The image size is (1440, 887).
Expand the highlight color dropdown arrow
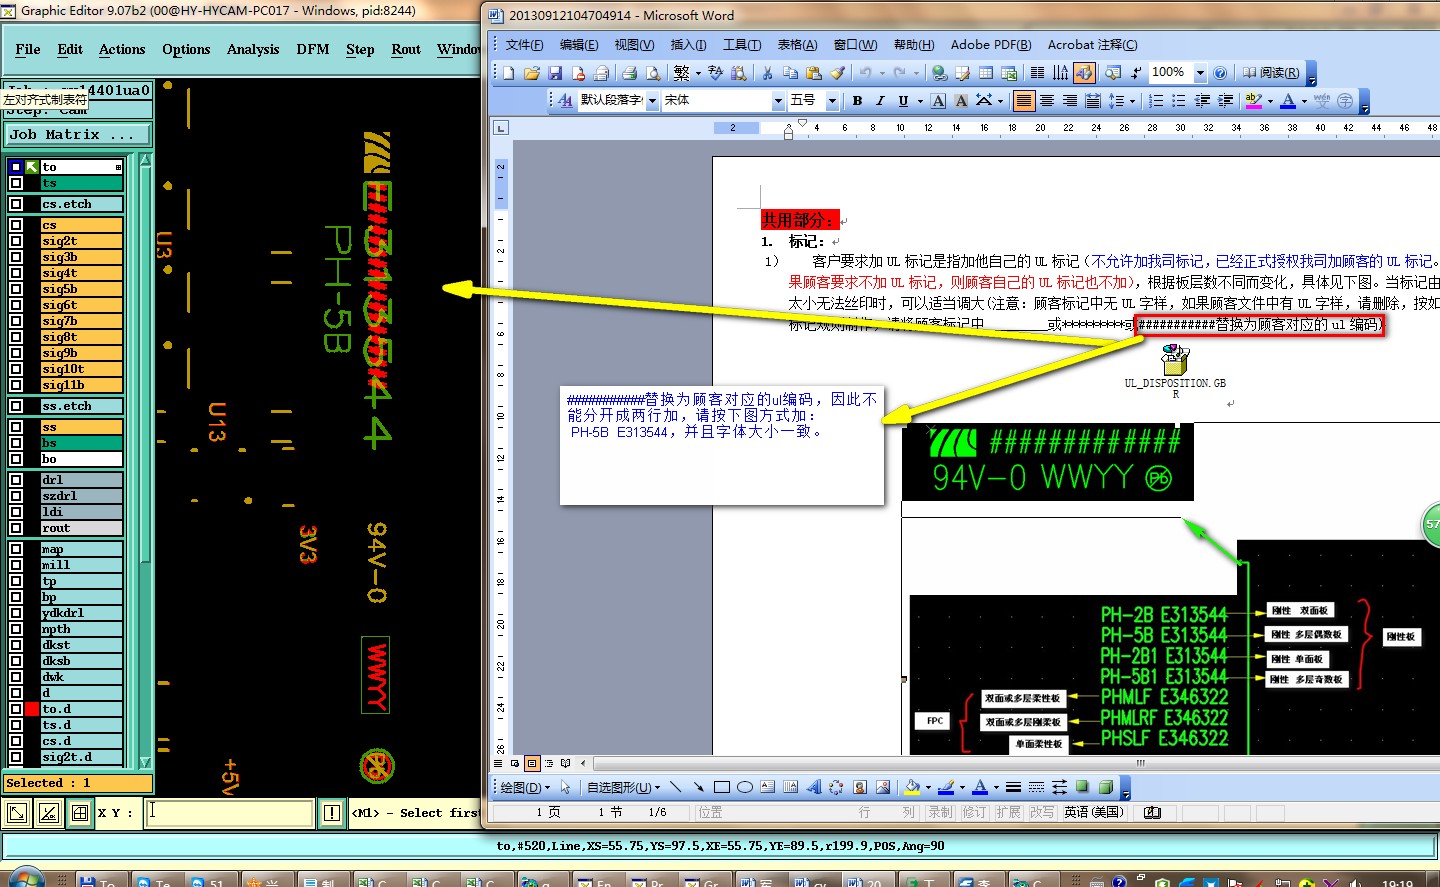point(1270,101)
